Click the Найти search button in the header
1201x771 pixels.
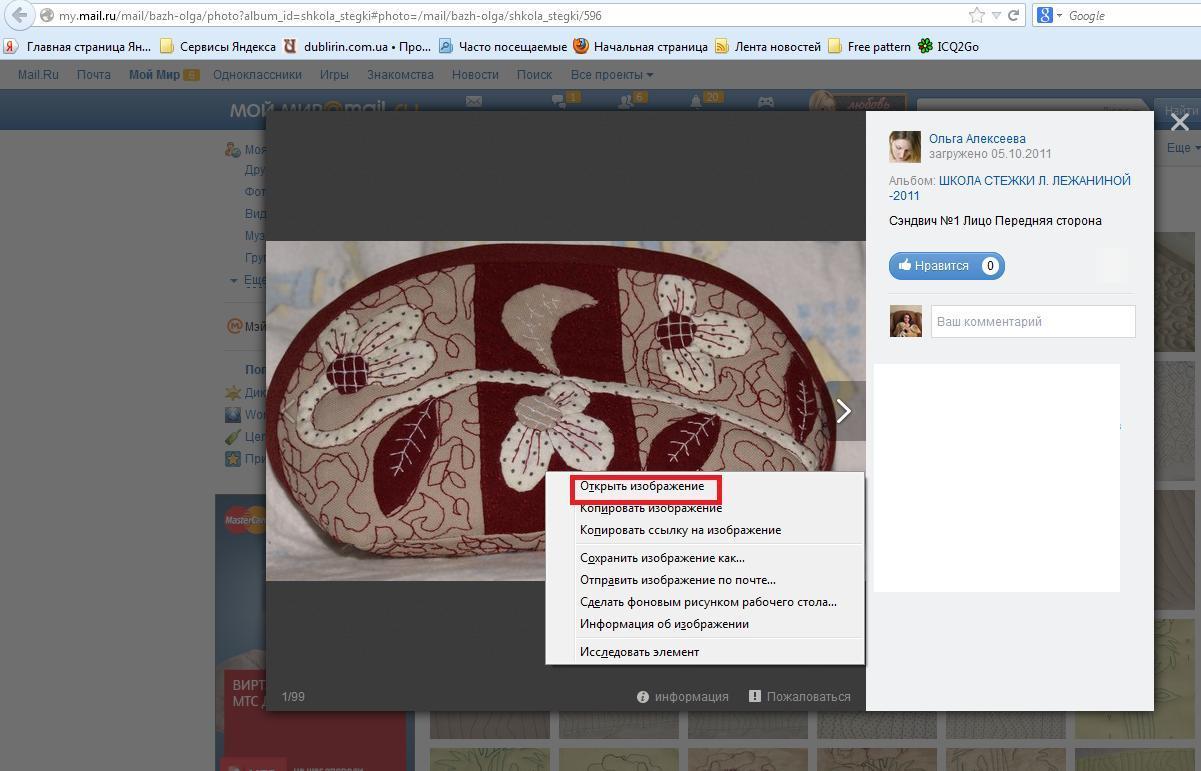pos(1180,112)
